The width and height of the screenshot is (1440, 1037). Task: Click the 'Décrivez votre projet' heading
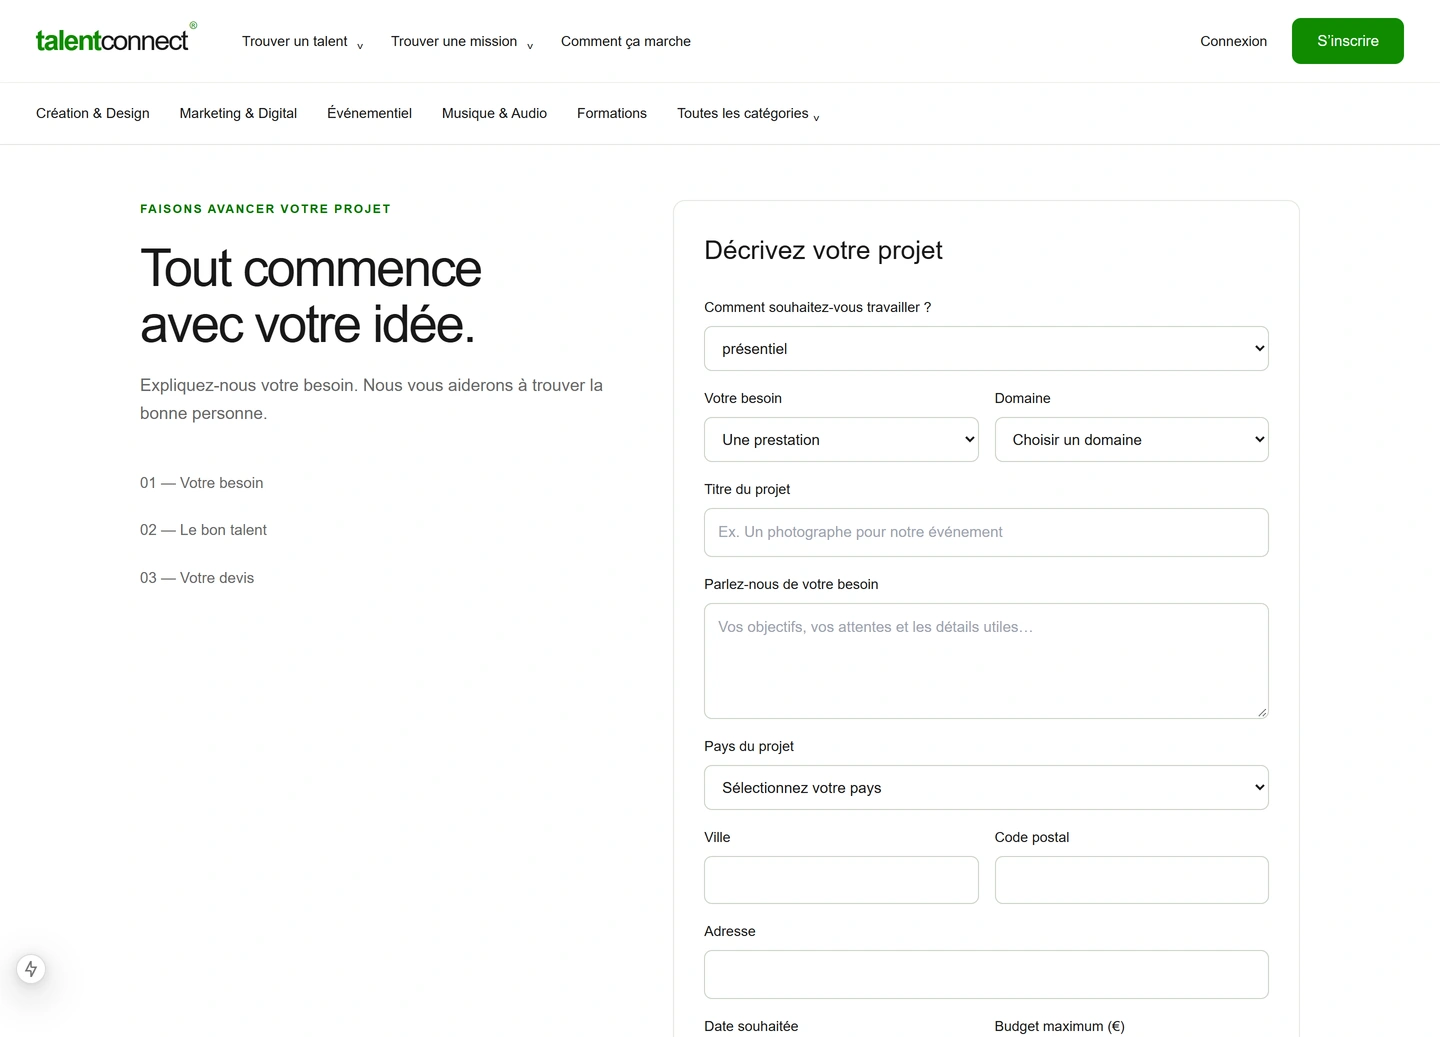coord(823,250)
